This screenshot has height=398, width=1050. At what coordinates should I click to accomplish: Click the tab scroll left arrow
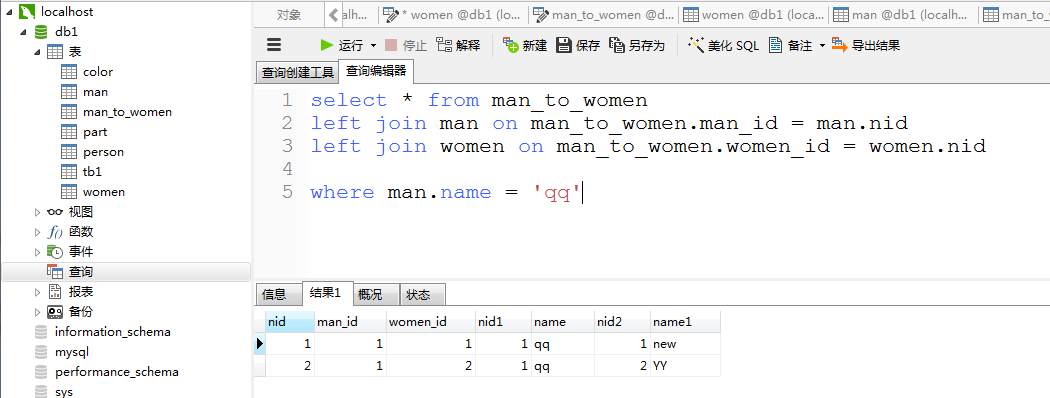point(334,15)
